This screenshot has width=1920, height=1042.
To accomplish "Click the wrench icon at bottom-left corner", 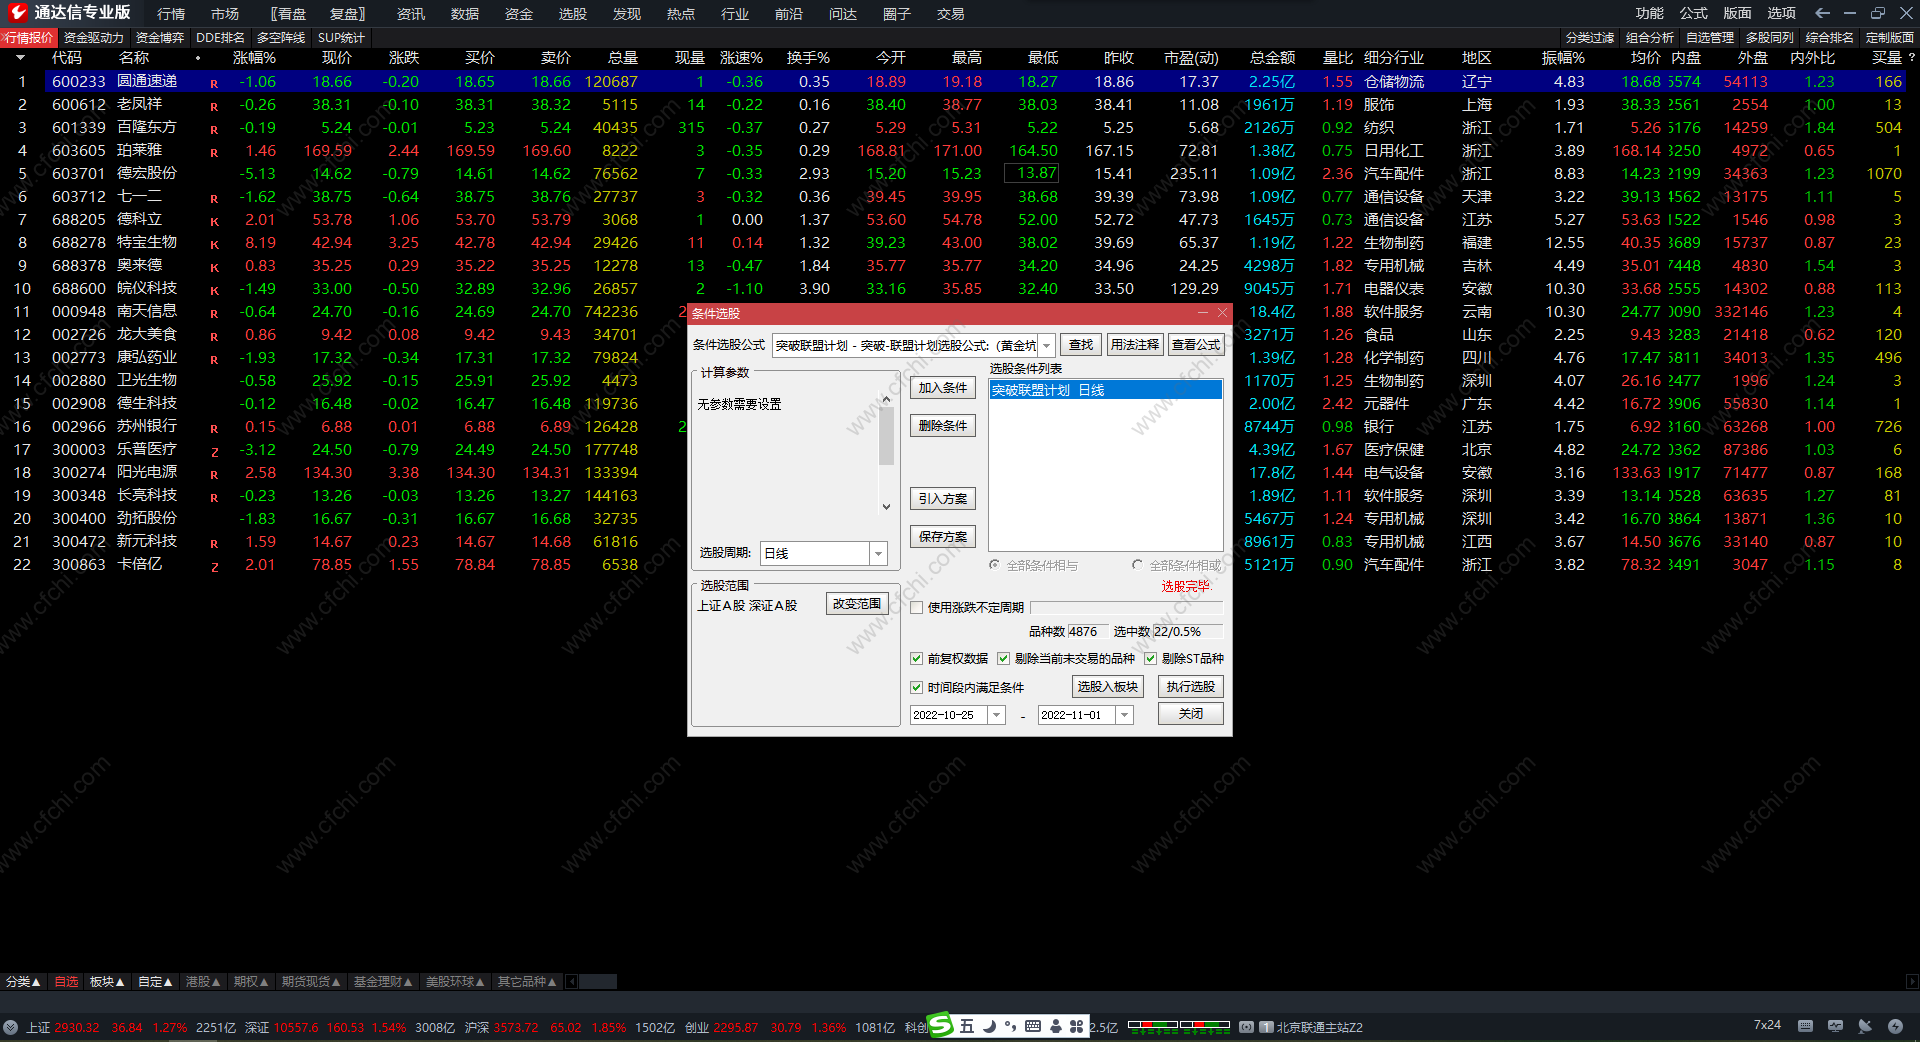I will tap(11, 1027).
